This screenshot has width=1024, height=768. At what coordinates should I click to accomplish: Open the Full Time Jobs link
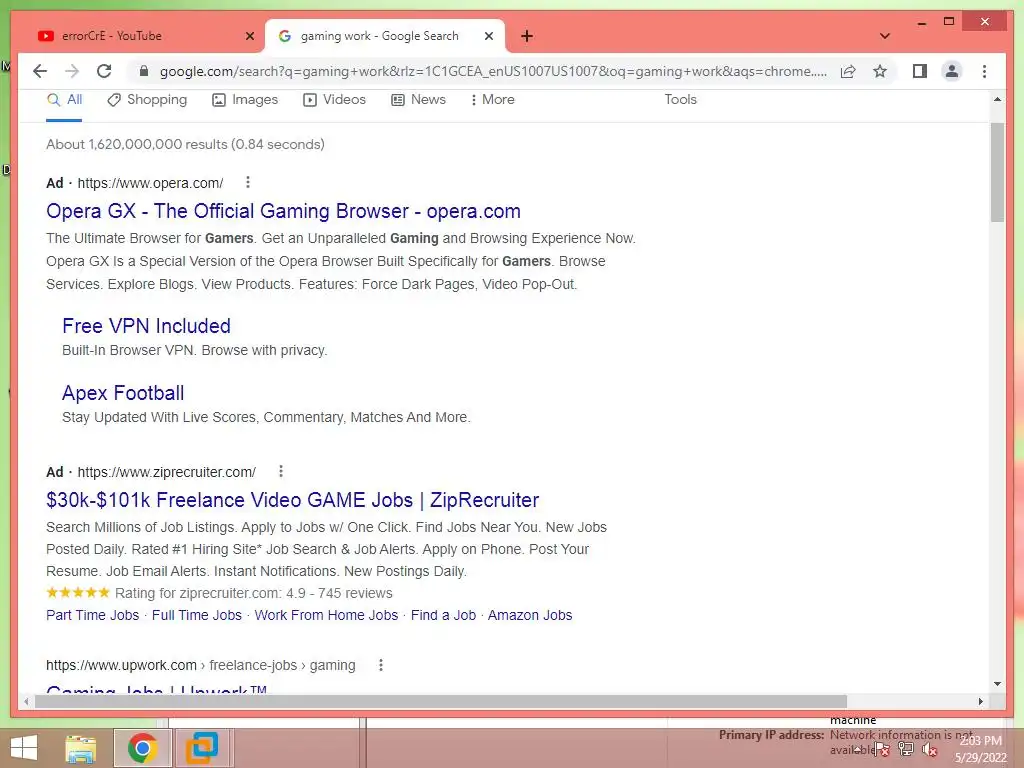(197, 615)
